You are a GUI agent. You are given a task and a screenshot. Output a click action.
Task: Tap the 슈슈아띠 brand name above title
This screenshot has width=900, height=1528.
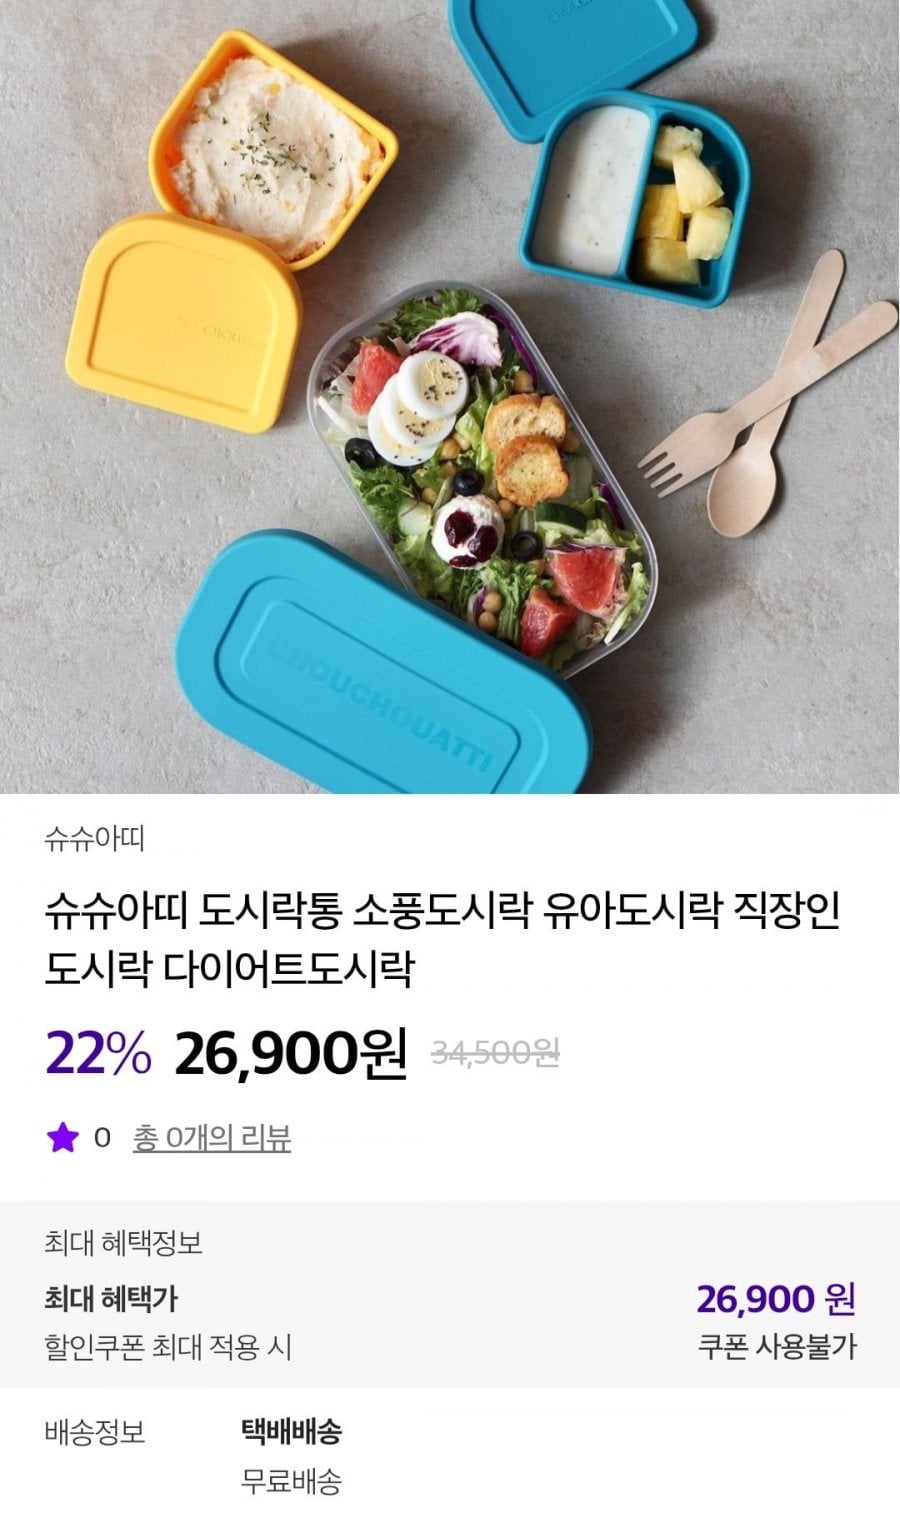95,838
